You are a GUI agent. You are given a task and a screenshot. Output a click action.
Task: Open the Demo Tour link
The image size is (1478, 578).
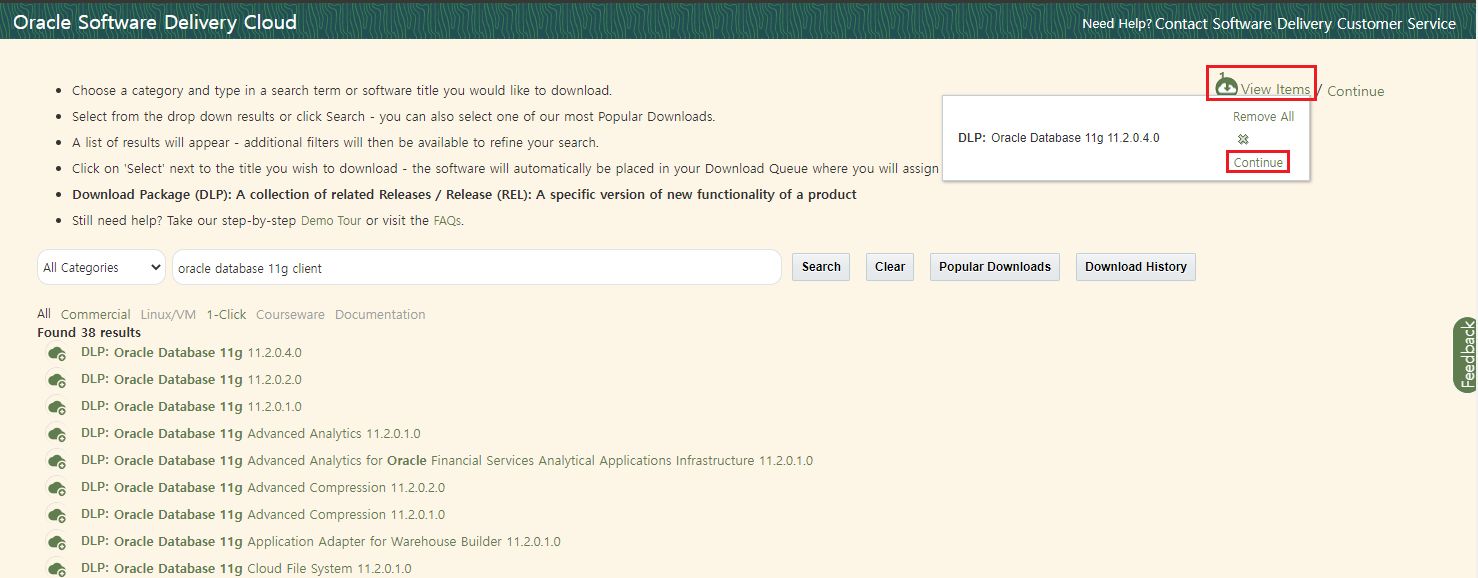(x=331, y=221)
